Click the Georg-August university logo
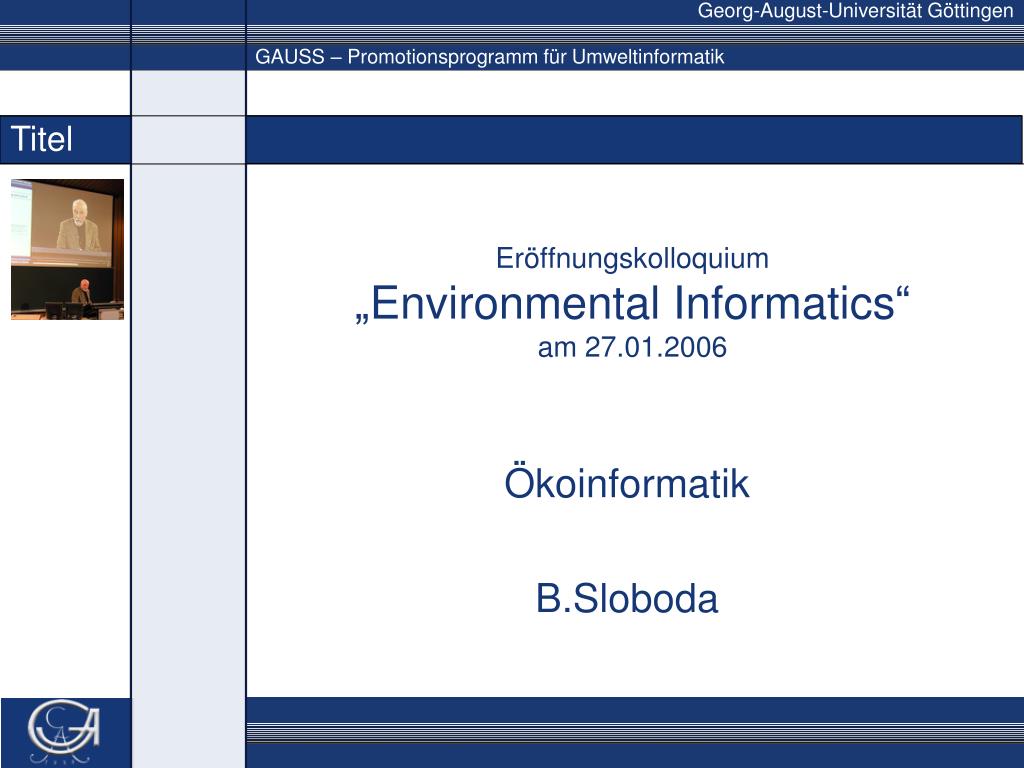Viewport: 1024px width, 768px height. tap(64, 731)
